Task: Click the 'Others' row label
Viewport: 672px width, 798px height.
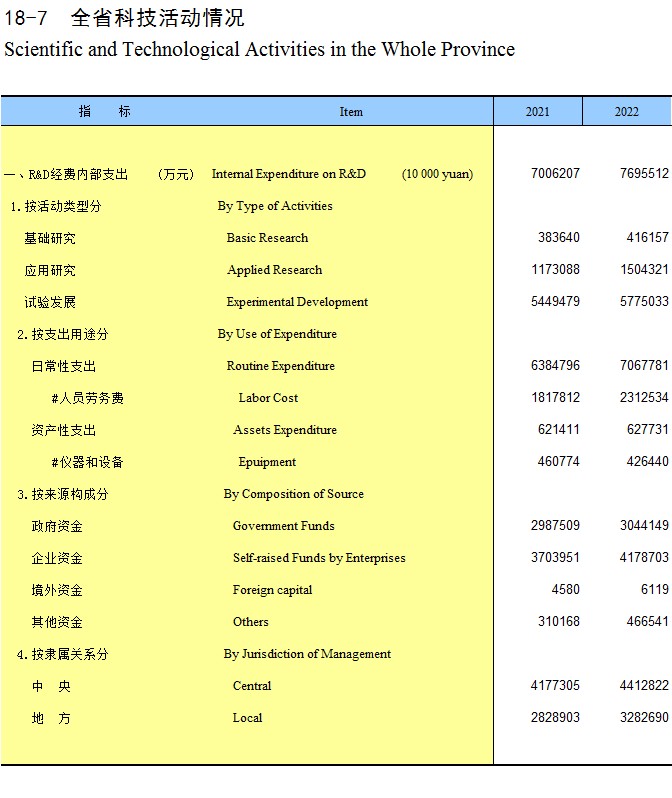Action: [250, 622]
